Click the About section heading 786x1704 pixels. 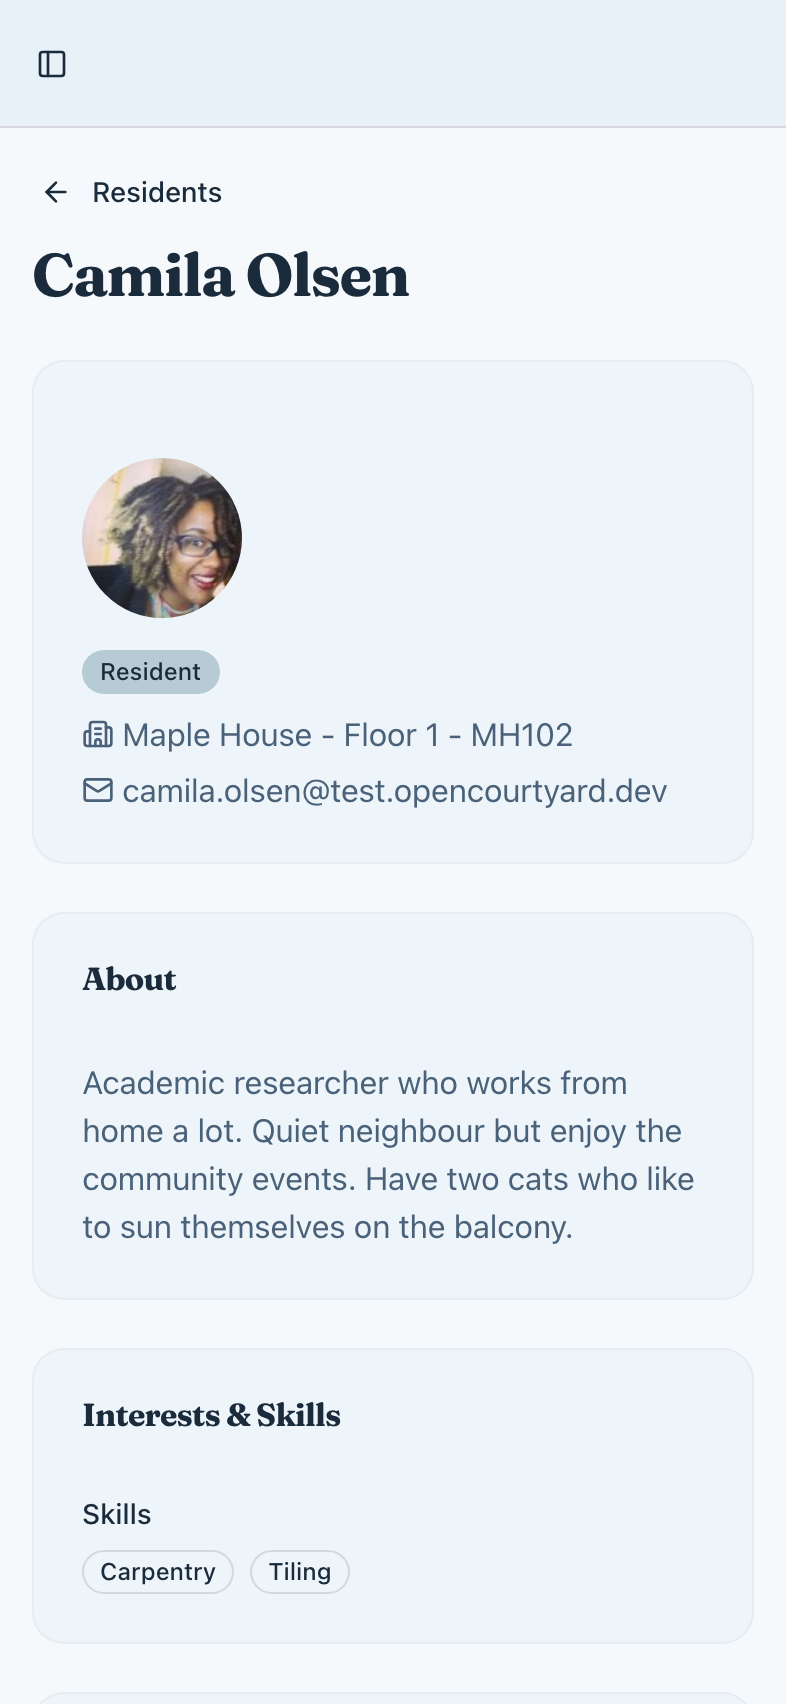(x=130, y=979)
